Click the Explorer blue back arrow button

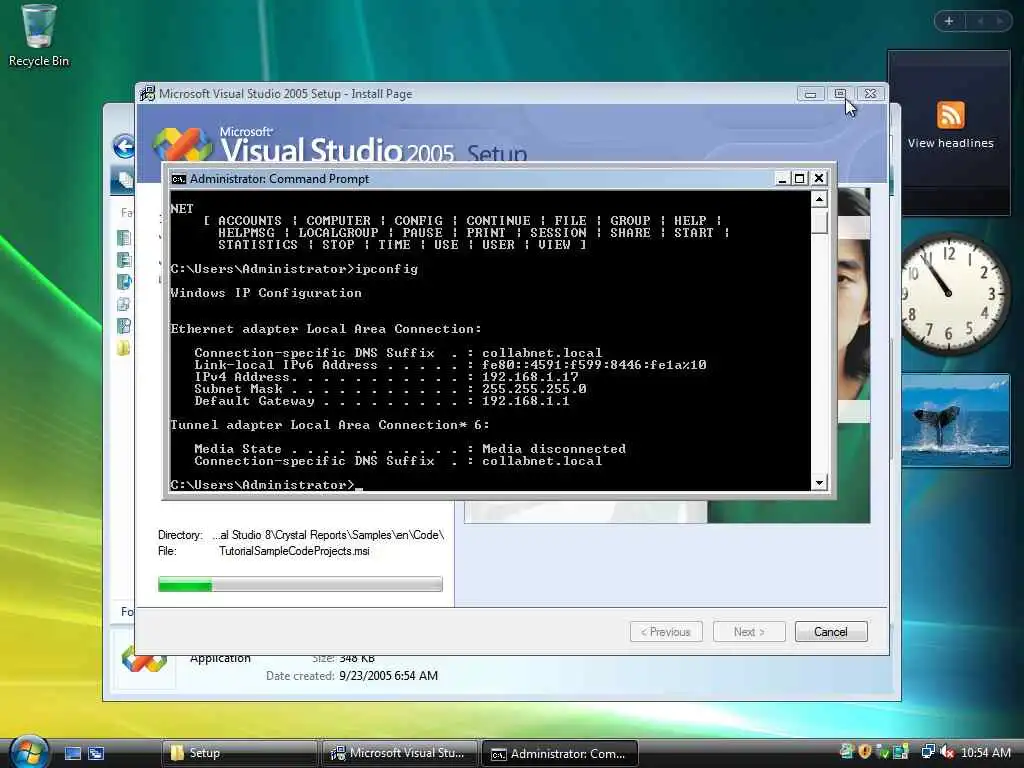[x=124, y=146]
